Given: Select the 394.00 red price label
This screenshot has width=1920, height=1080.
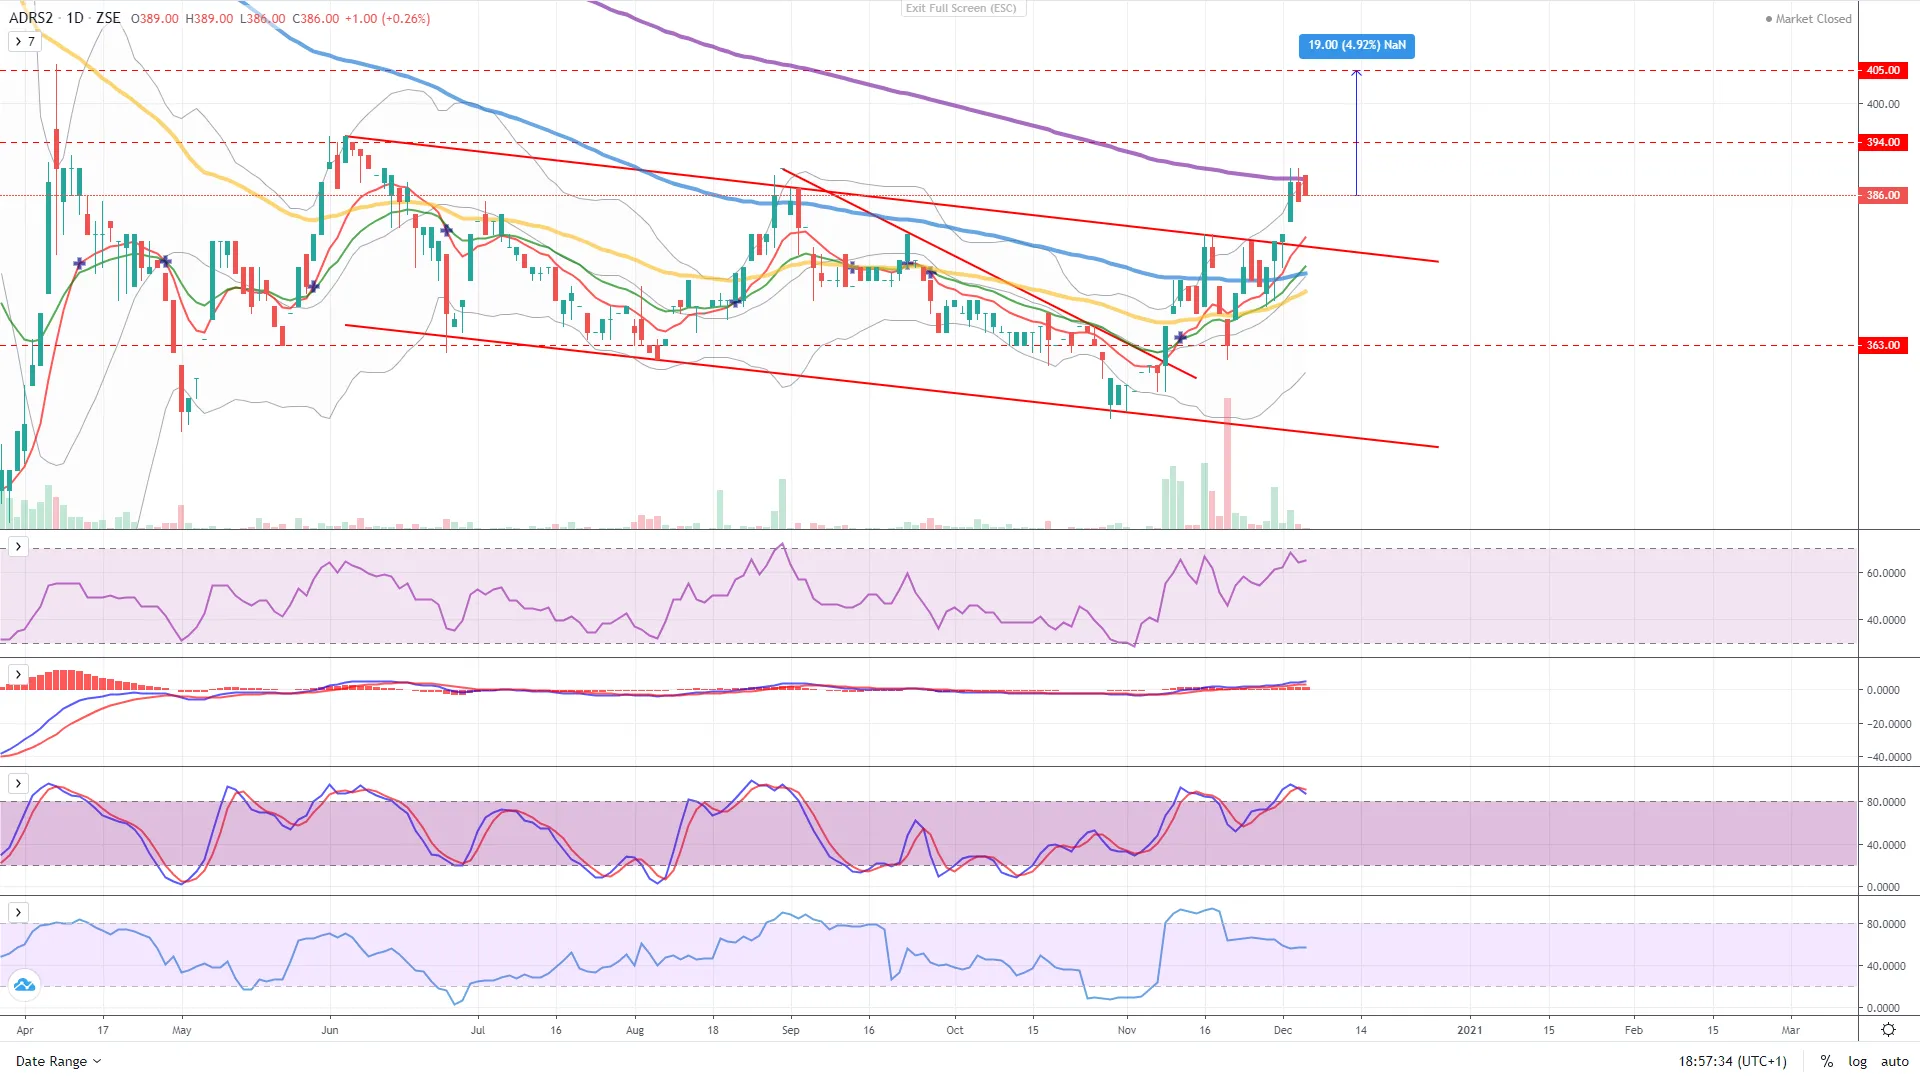Looking at the screenshot, I should point(1883,142).
